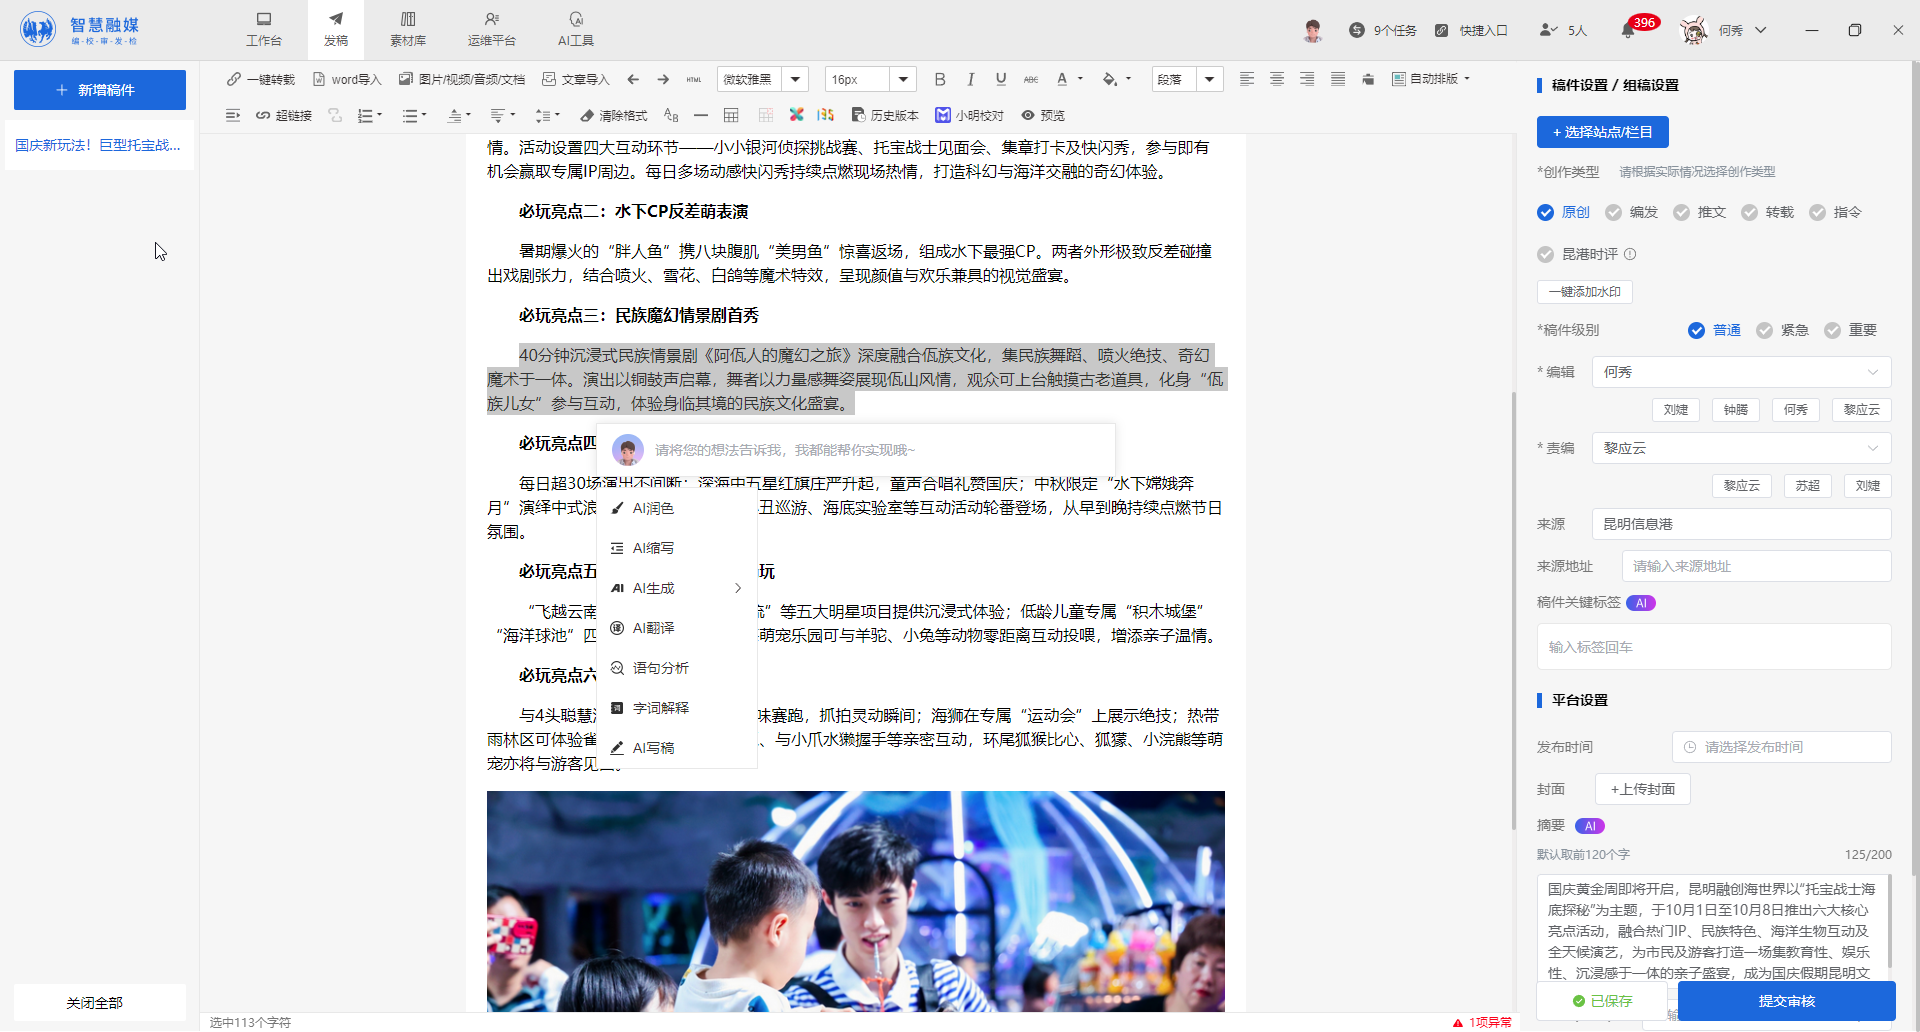
Task: Insert a table using the table icon
Action: point(731,115)
